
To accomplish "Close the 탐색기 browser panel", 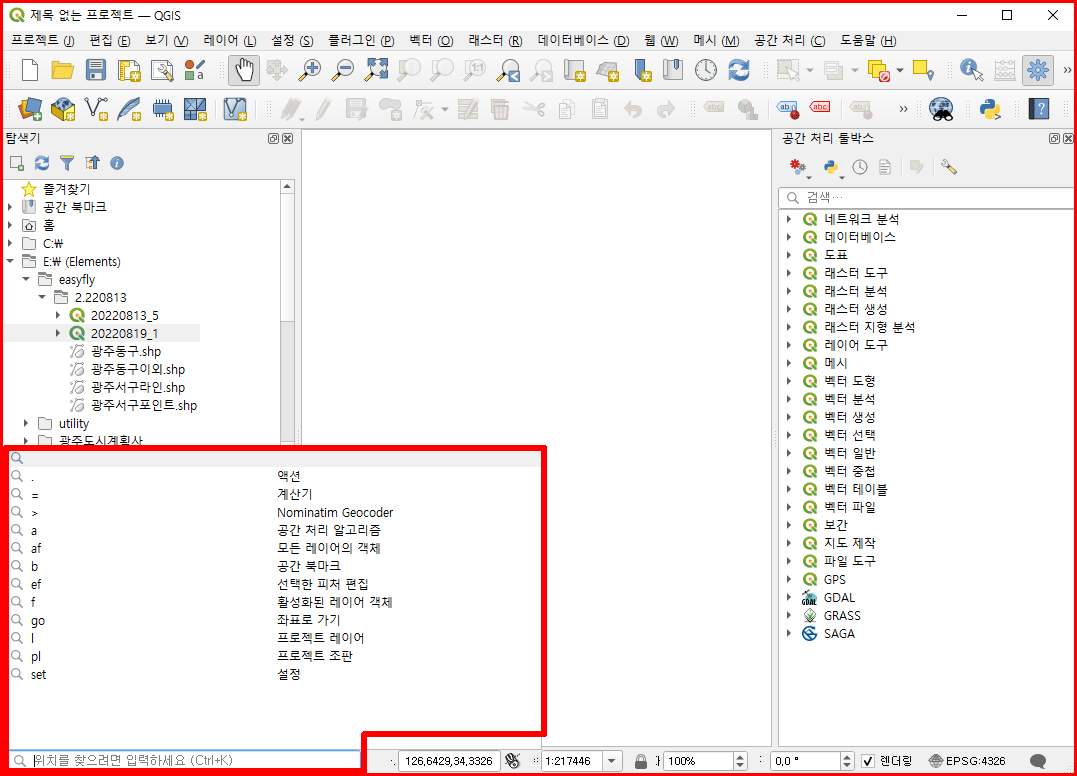I will click(x=288, y=139).
